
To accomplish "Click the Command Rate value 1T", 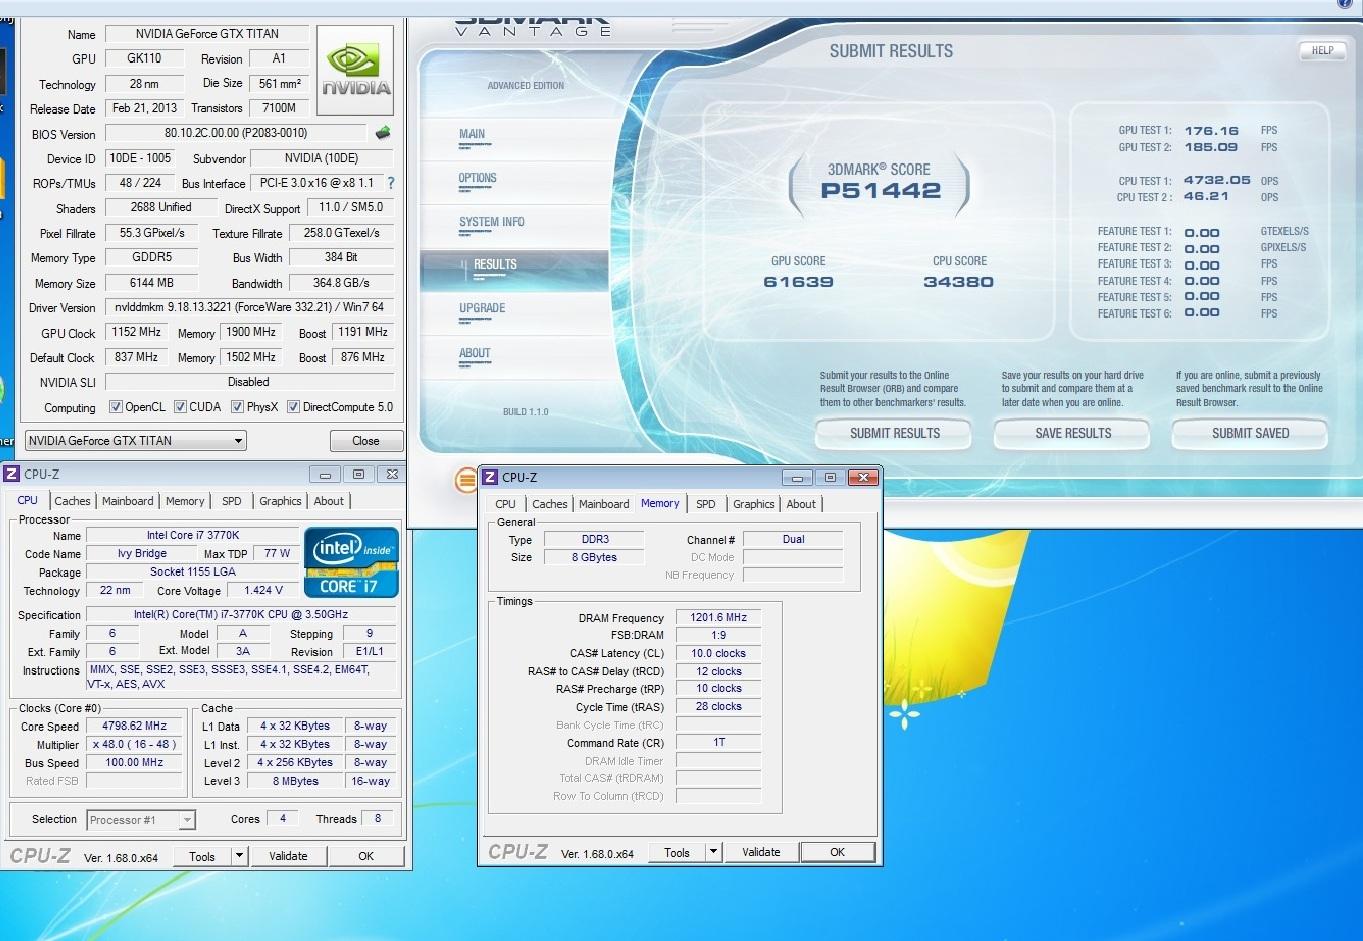I will pos(719,742).
